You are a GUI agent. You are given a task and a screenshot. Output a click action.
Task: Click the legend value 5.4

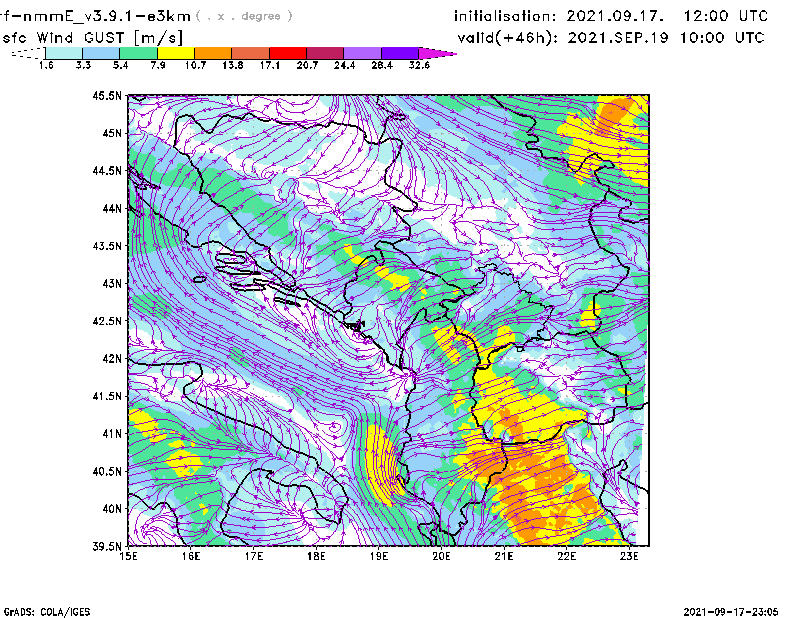pos(120,65)
